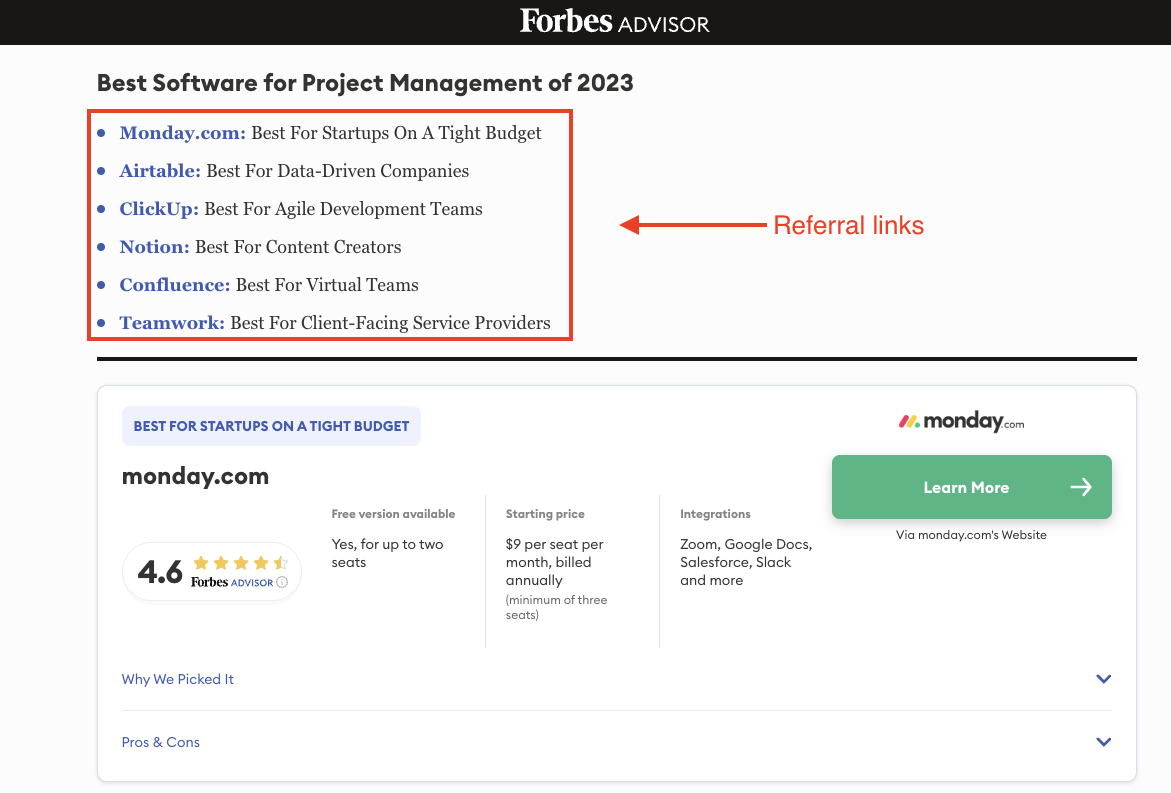Click the Best For Content Creators text
Screen dimensions: 1171x793
pyautogui.click(x=298, y=247)
